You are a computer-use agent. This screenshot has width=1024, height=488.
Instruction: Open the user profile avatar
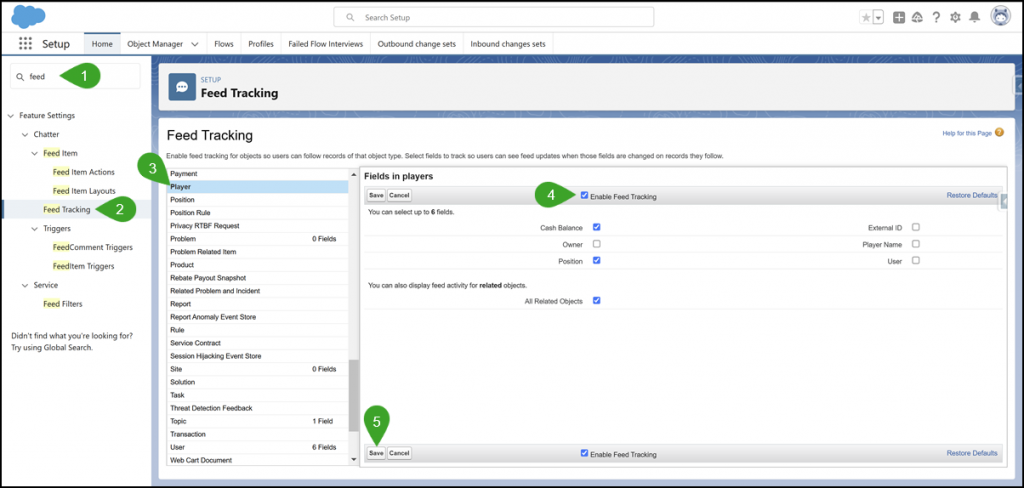(1000, 17)
